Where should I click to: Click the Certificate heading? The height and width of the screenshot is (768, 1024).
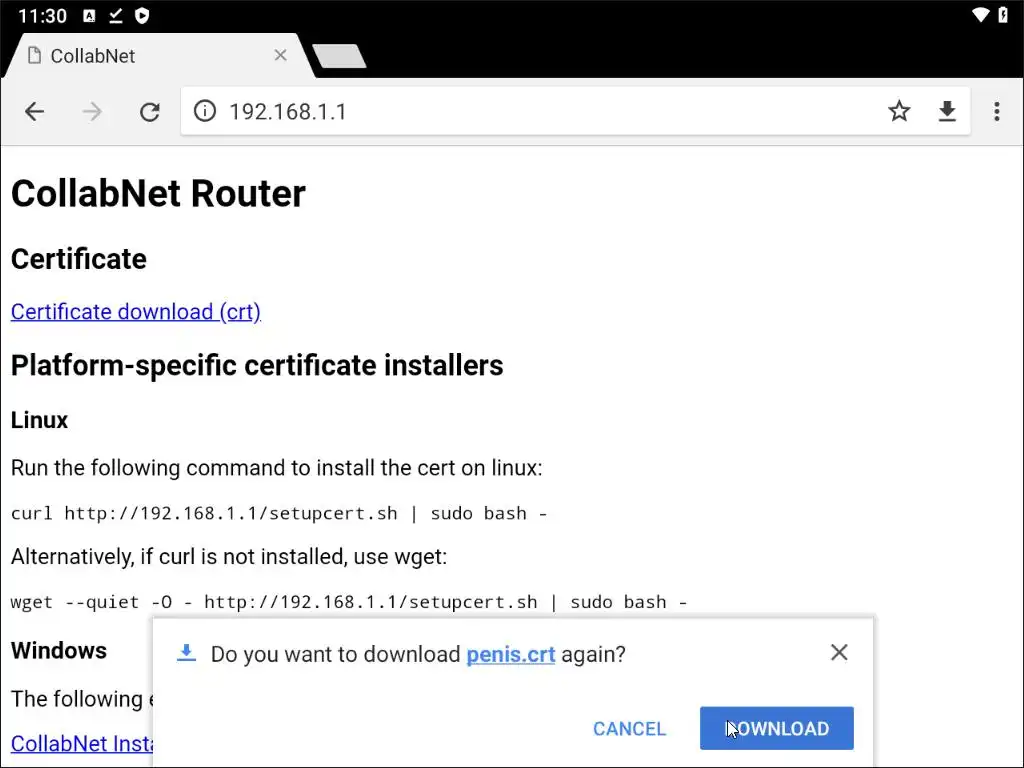[78, 259]
